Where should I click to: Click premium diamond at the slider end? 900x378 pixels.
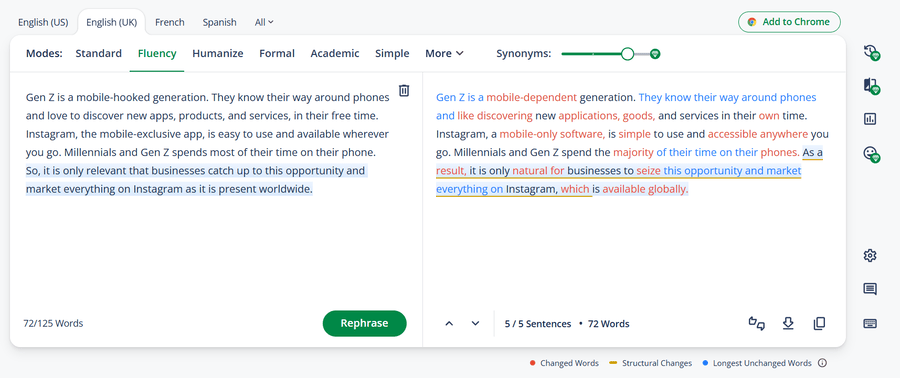coord(655,54)
